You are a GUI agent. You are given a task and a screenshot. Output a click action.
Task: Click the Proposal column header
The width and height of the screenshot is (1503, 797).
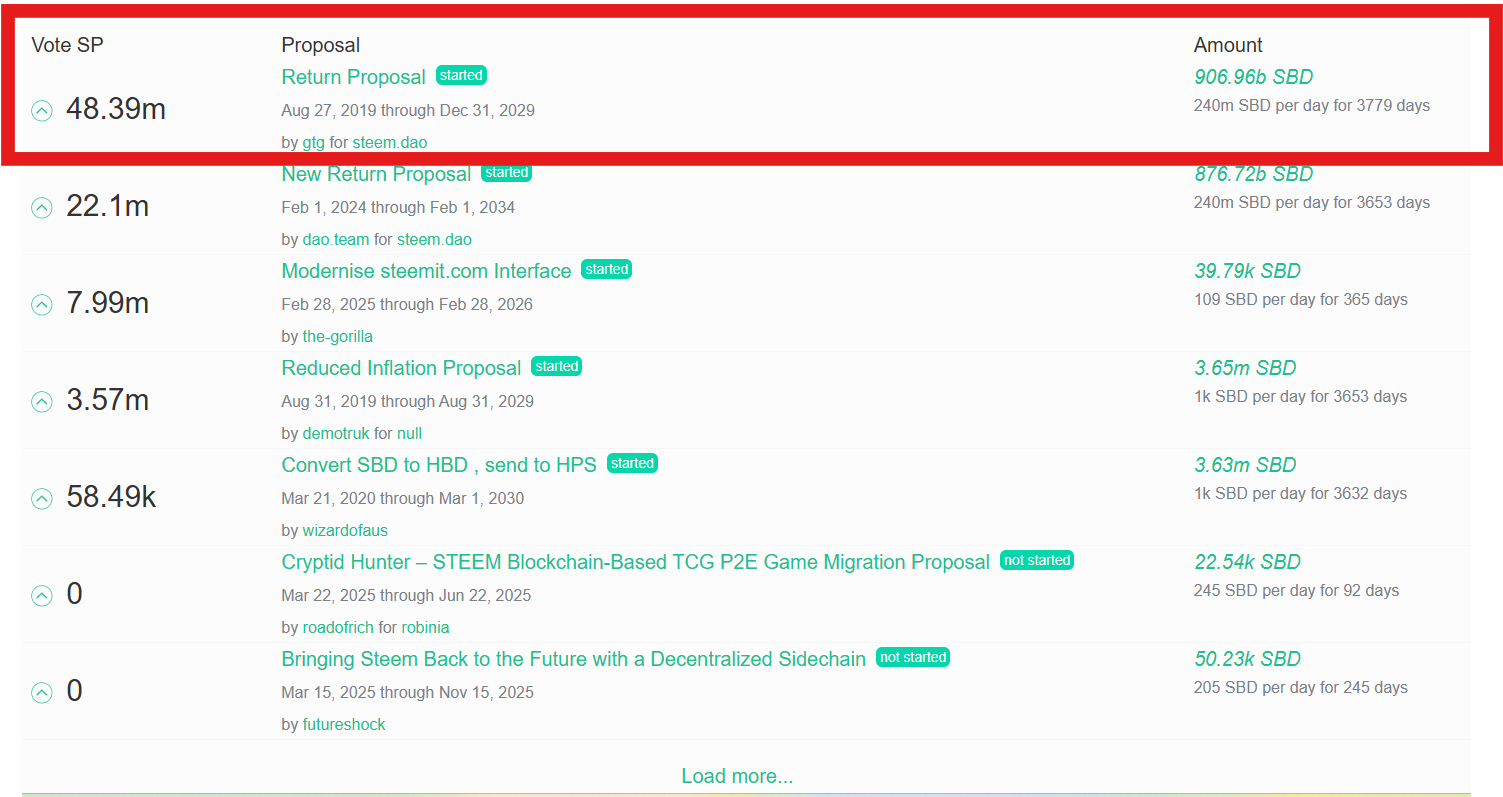321,45
